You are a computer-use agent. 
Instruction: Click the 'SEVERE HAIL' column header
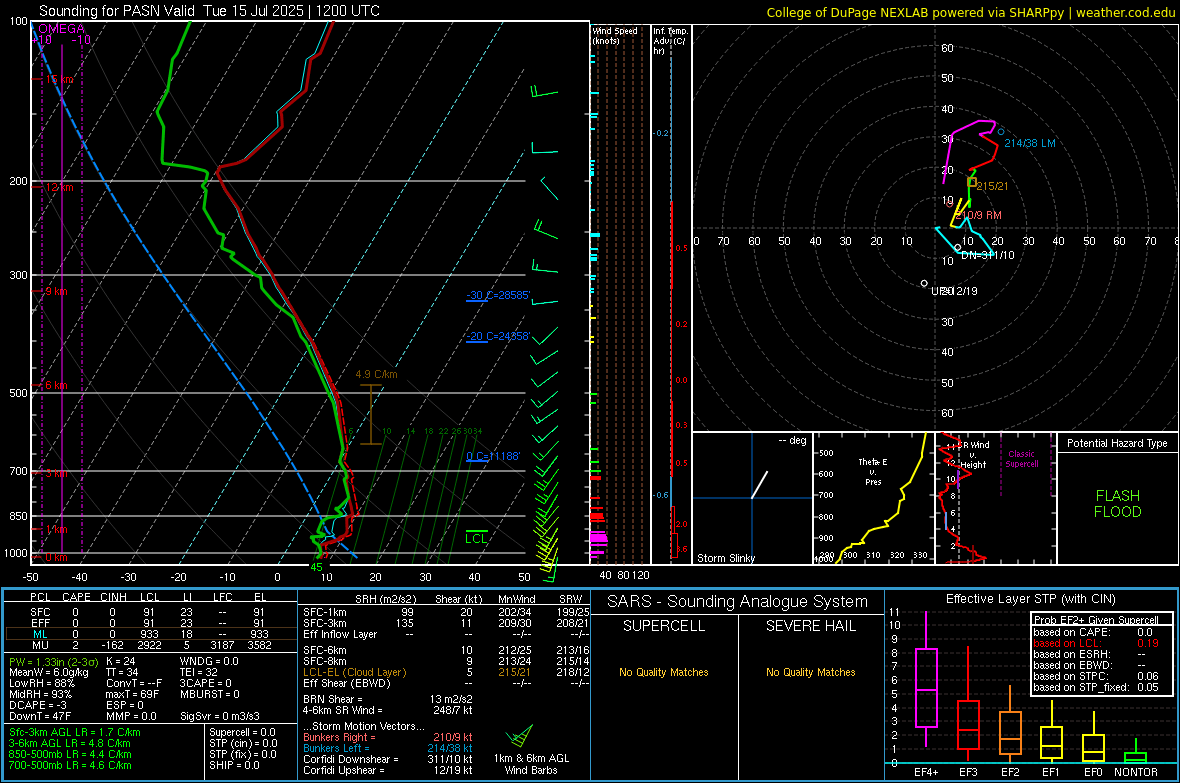[810, 626]
